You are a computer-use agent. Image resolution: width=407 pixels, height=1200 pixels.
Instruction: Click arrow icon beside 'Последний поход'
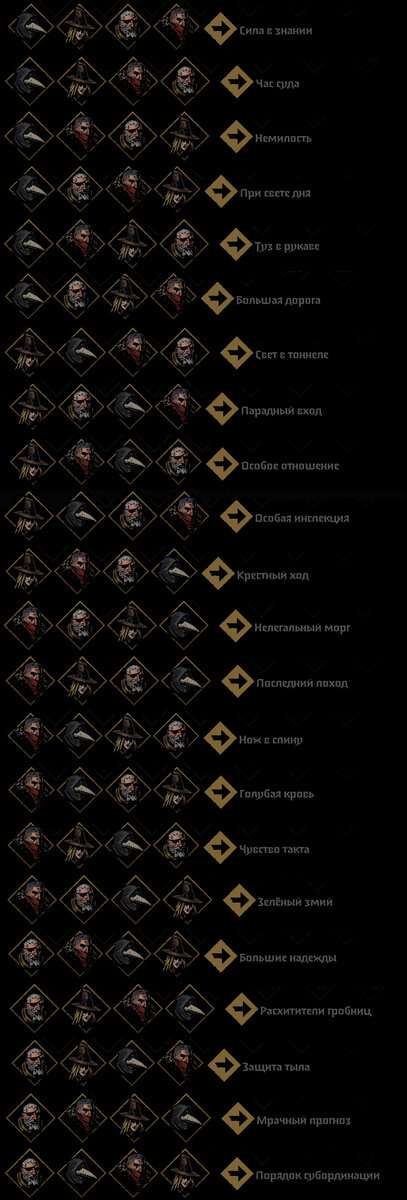click(x=236, y=681)
